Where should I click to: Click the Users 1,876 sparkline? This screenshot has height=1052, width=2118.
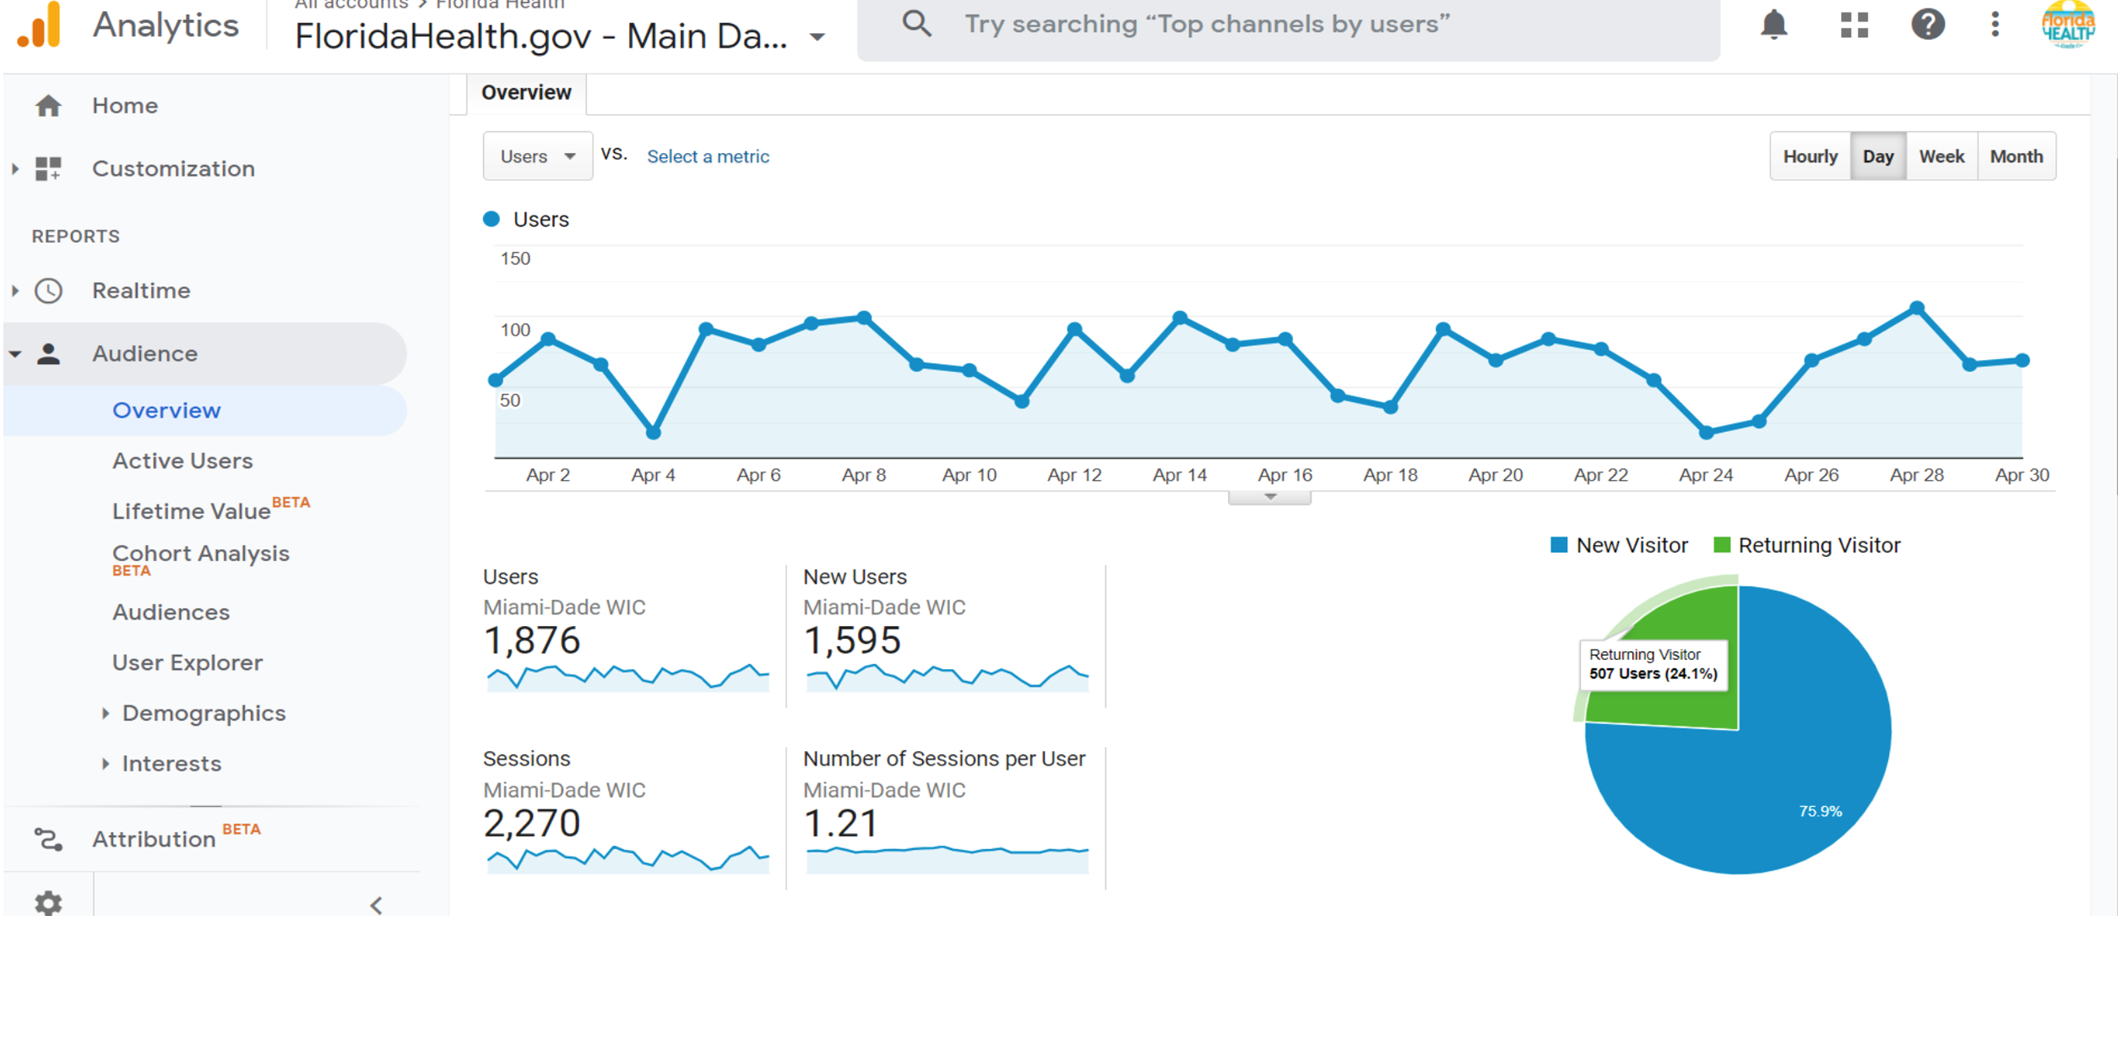click(627, 677)
